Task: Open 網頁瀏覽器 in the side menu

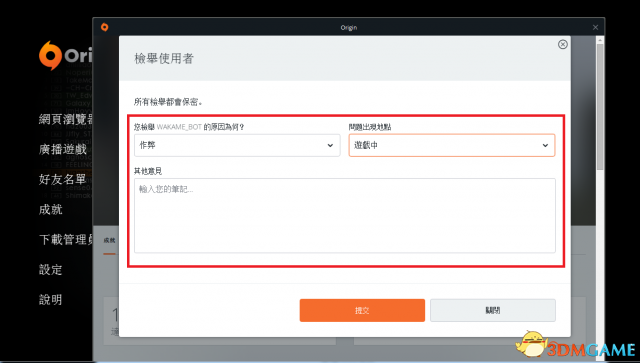Action: coord(66,119)
